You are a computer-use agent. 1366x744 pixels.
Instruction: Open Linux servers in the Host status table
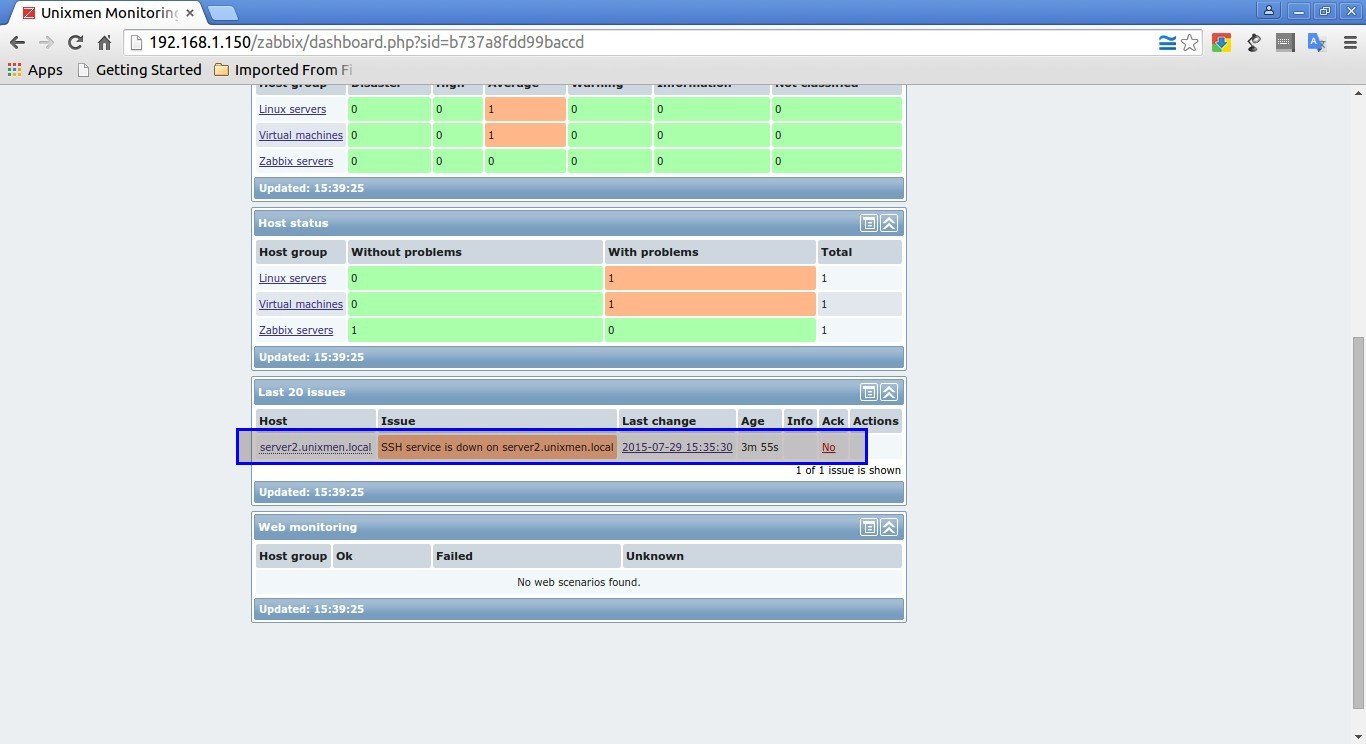point(292,278)
